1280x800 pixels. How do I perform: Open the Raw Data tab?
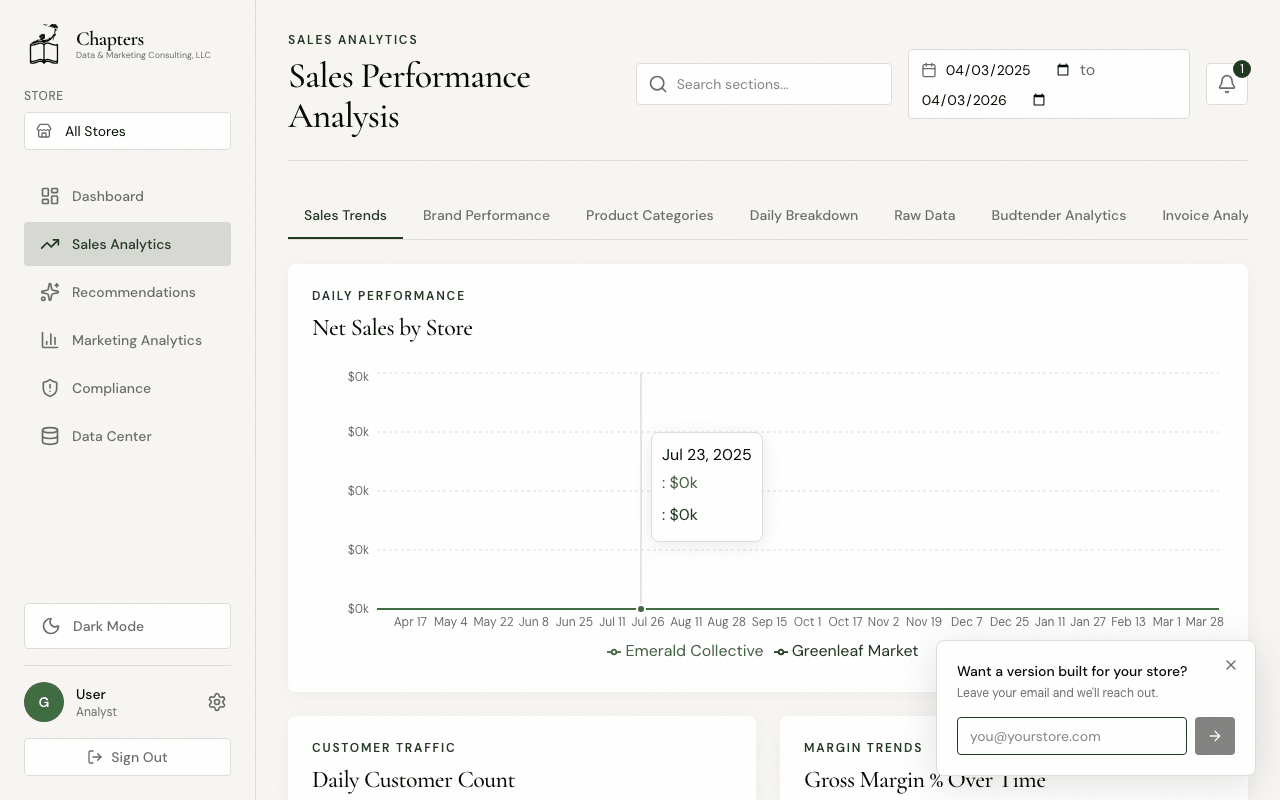924,215
